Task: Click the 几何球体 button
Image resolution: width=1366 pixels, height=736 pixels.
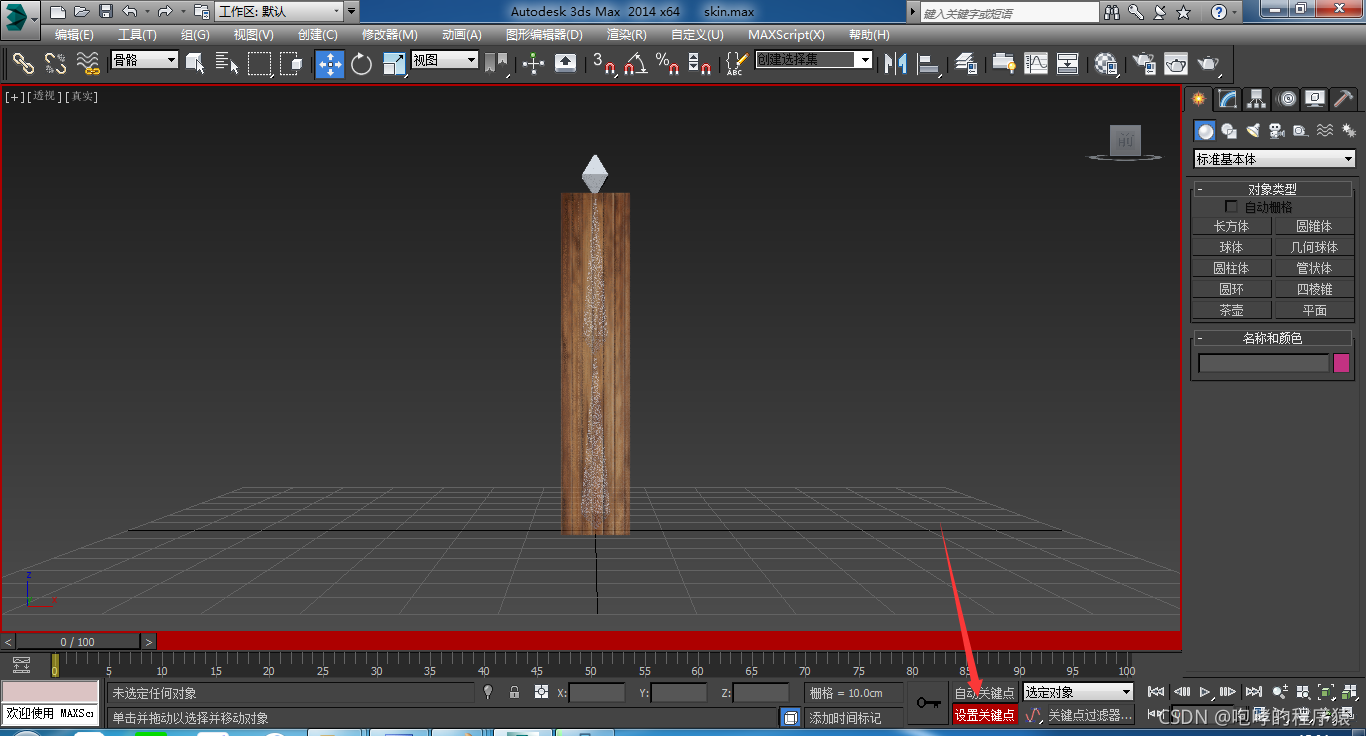Action: tap(1314, 247)
